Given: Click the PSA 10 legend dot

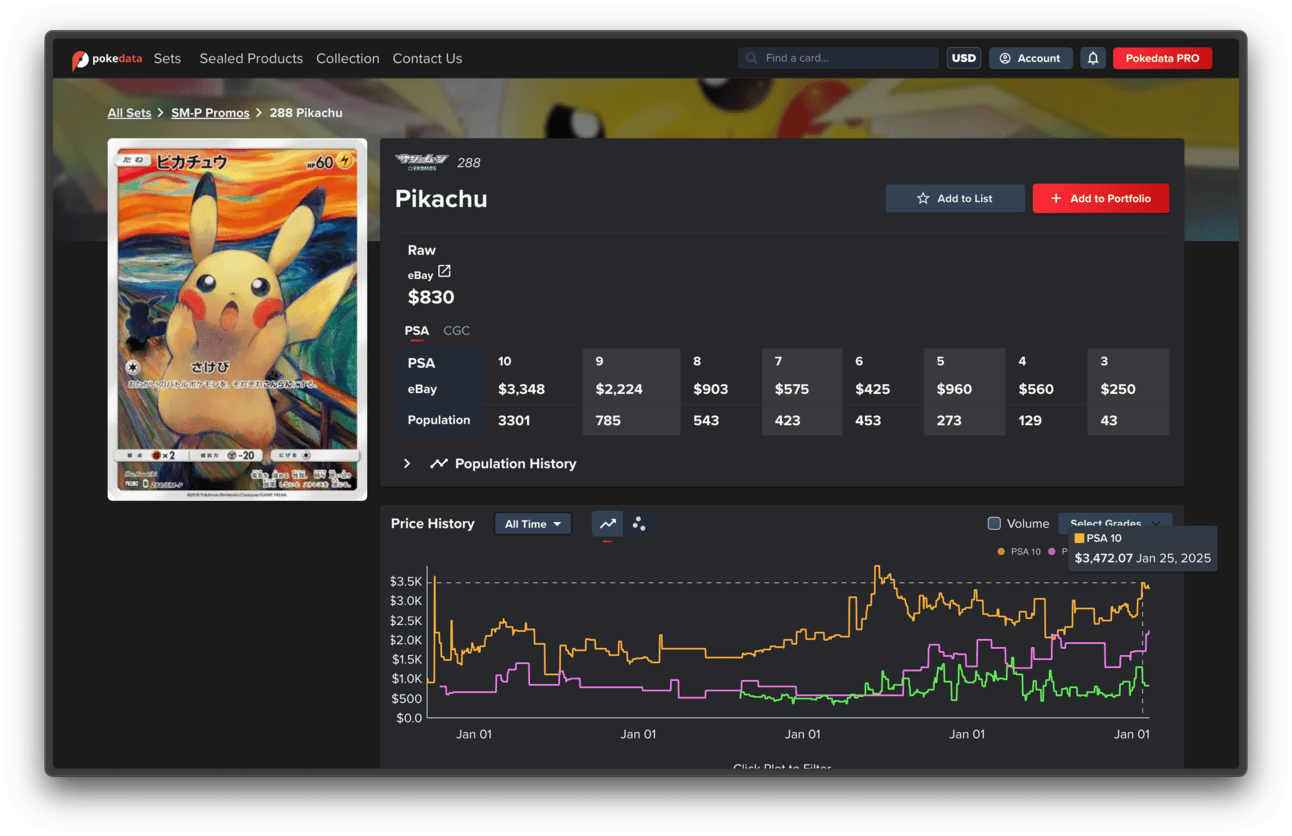Looking at the screenshot, I should (x=1001, y=552).
